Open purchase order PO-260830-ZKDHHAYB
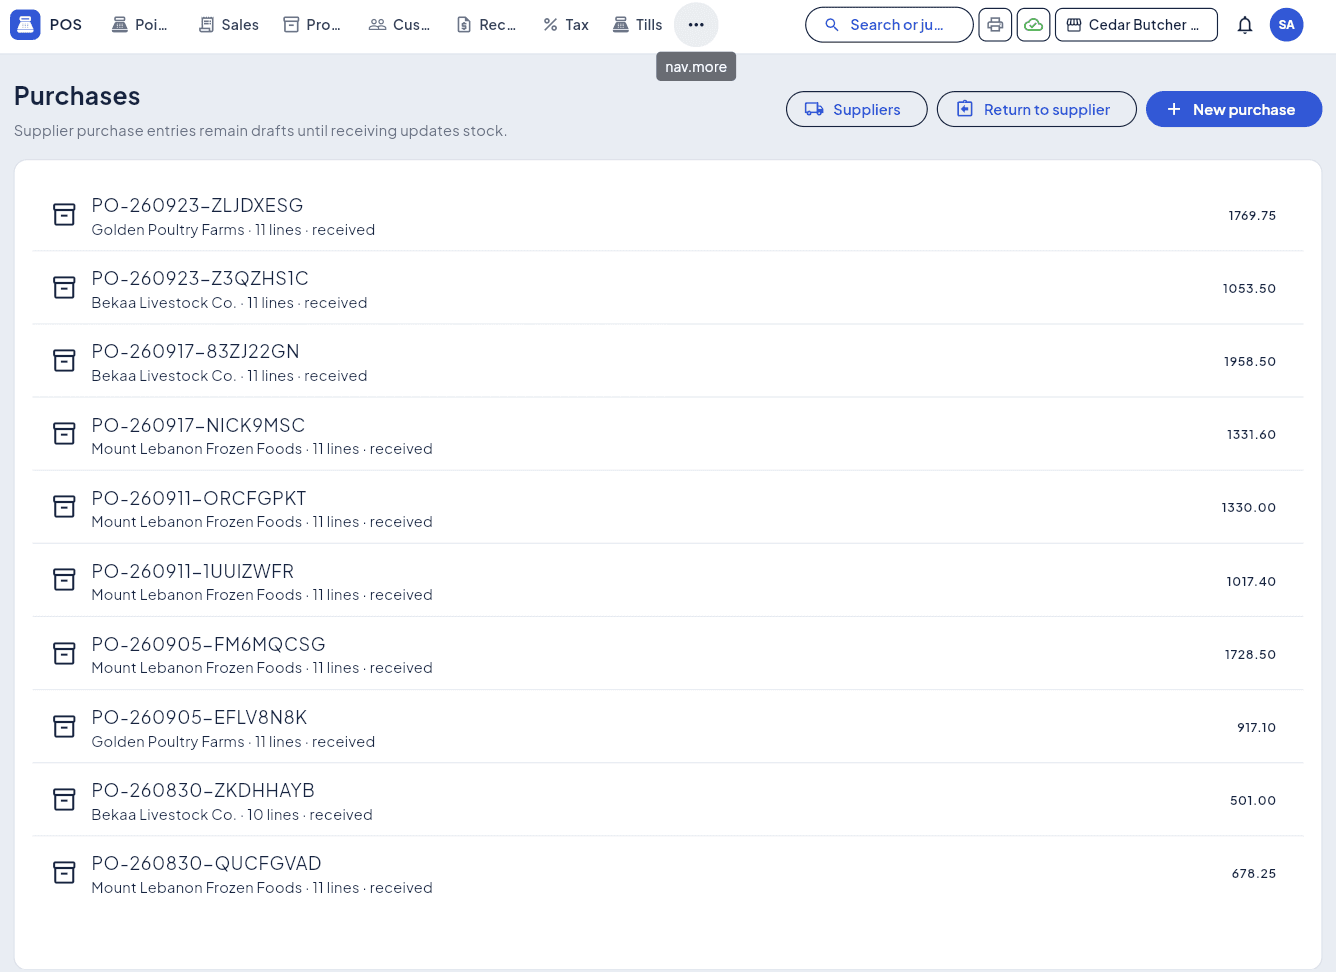This screenshot has height=972, width=1336. 668,800
